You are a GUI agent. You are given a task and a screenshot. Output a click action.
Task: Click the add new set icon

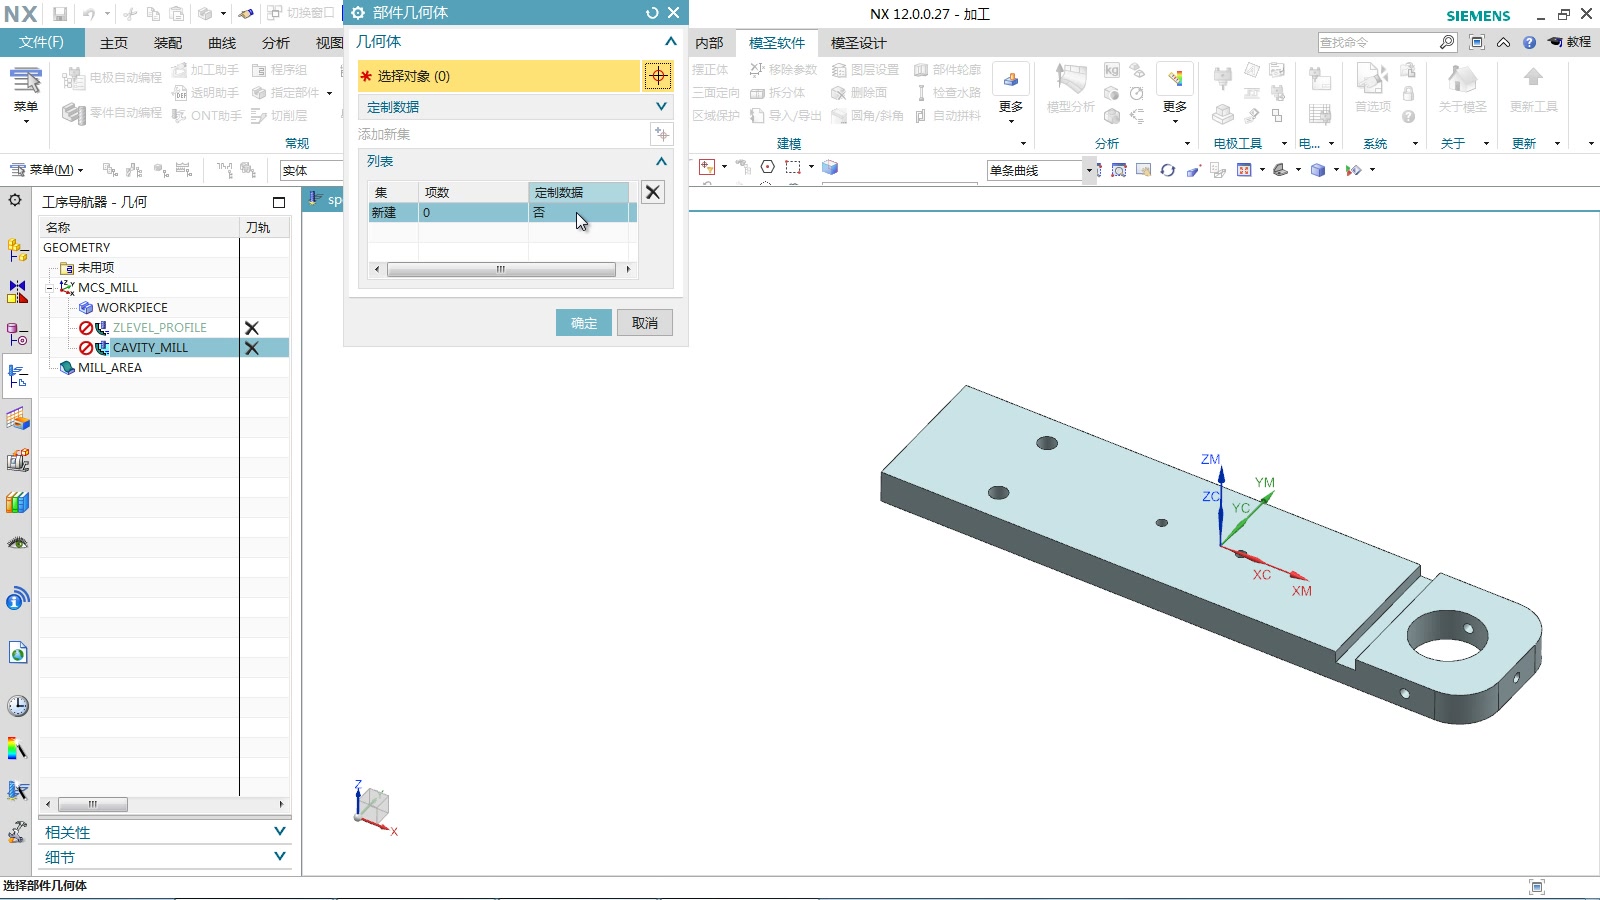coord(661,134)
